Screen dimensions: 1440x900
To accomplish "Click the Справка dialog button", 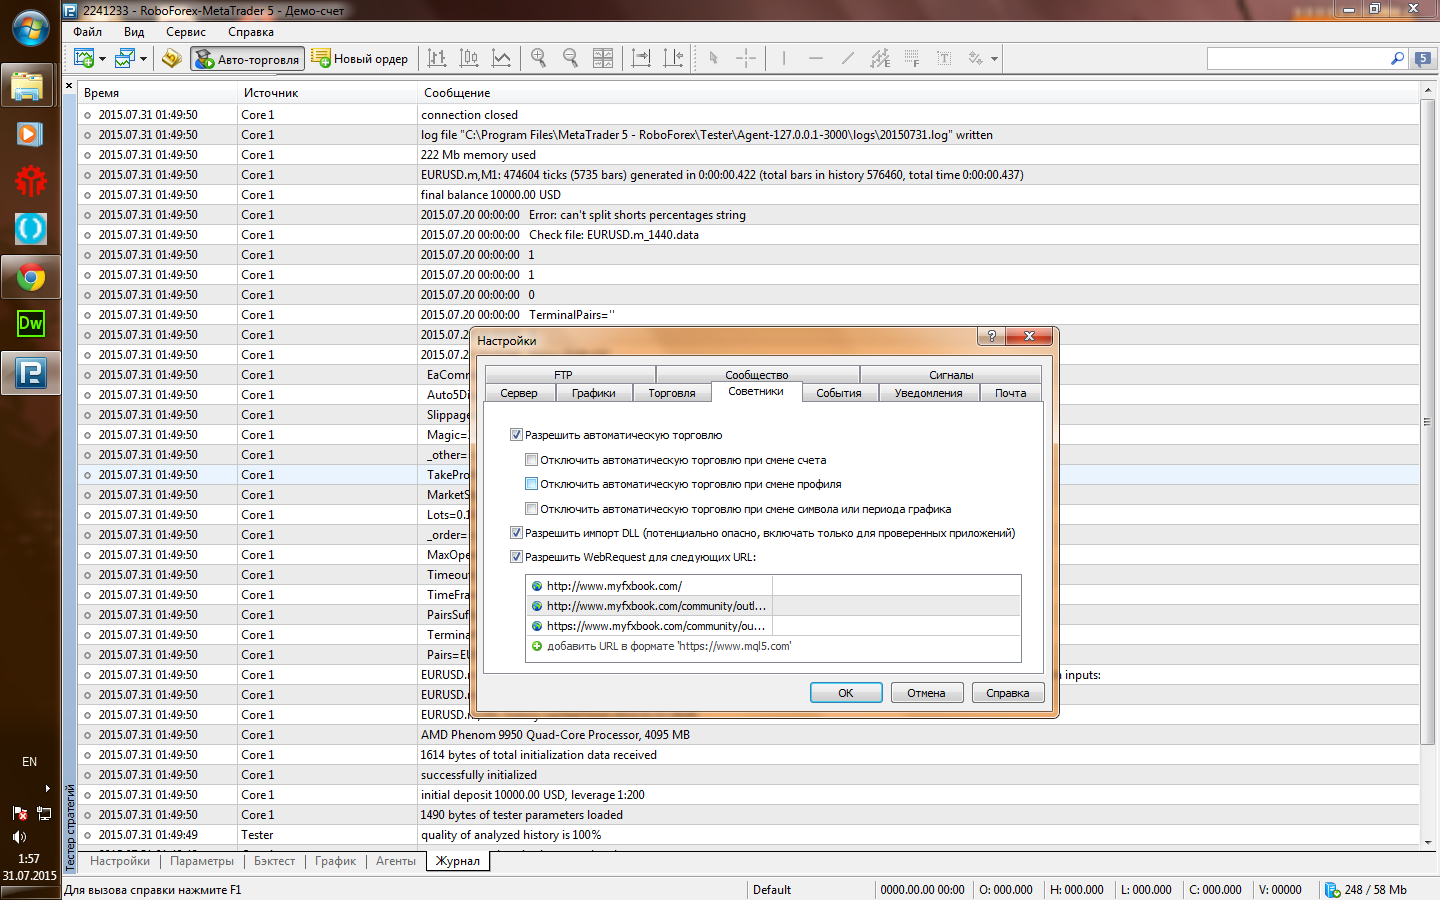I will (1007, 693).
